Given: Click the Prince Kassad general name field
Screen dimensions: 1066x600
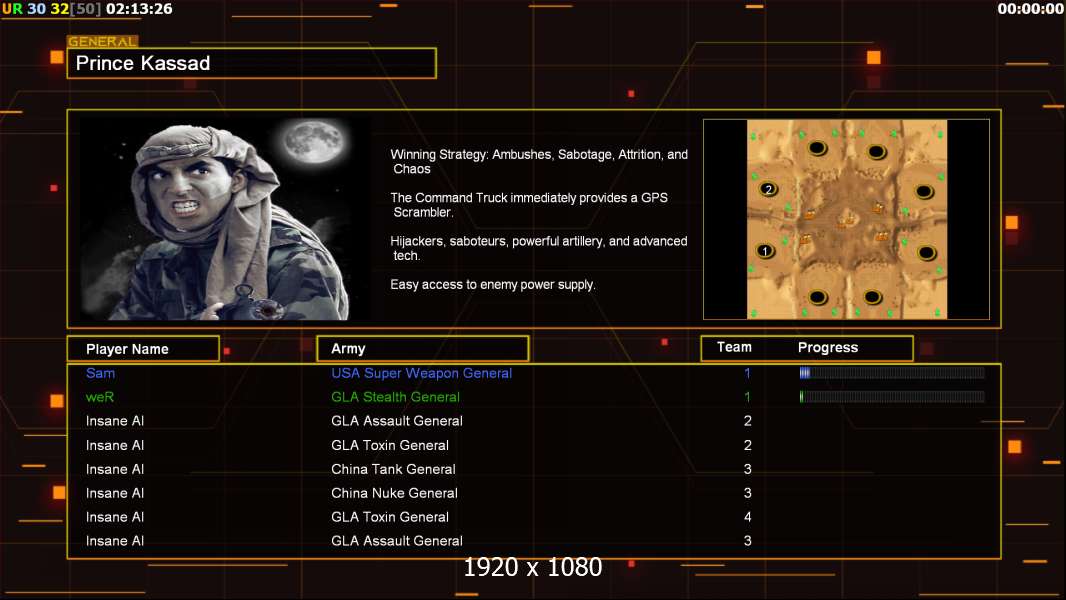Looking at the screenshot, I should pos(251,64).
